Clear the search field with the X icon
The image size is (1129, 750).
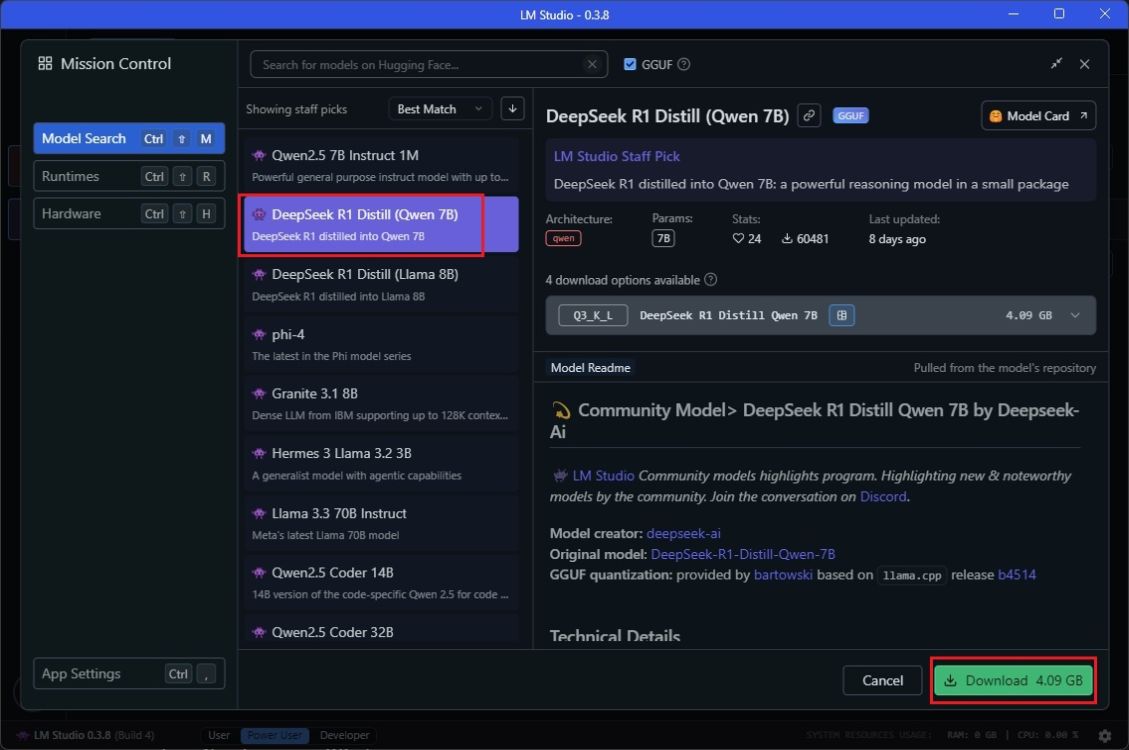592,63
